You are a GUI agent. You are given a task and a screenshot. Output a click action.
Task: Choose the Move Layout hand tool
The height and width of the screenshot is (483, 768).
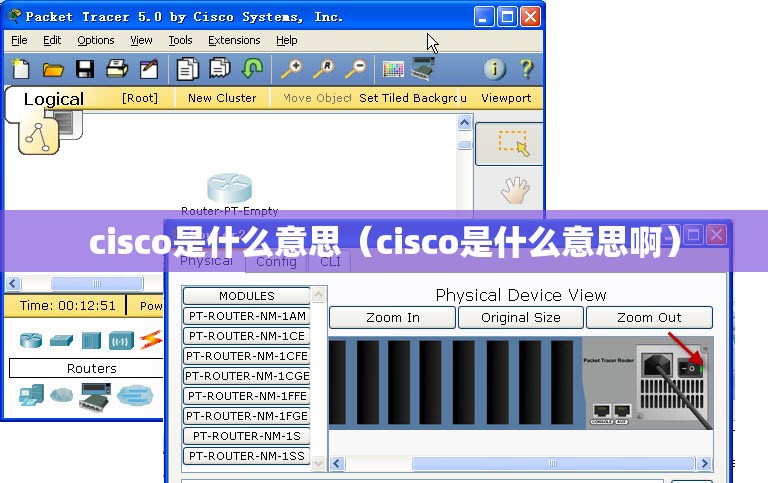point(515,190)
